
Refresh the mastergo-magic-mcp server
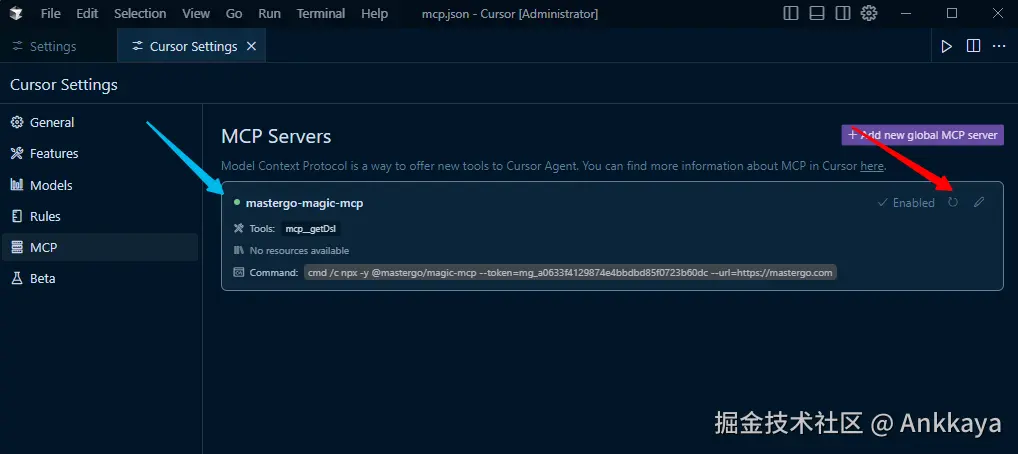point(953,202)
